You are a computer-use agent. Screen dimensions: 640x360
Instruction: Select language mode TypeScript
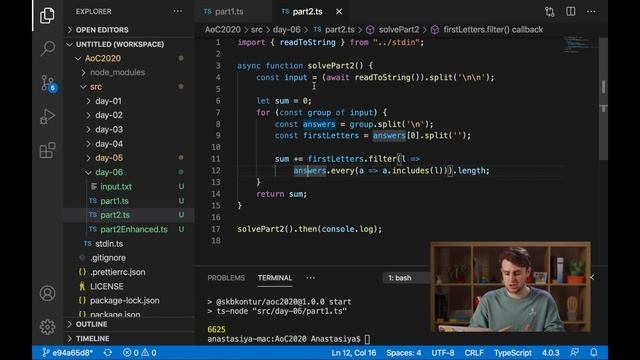(x=513, y=353)
